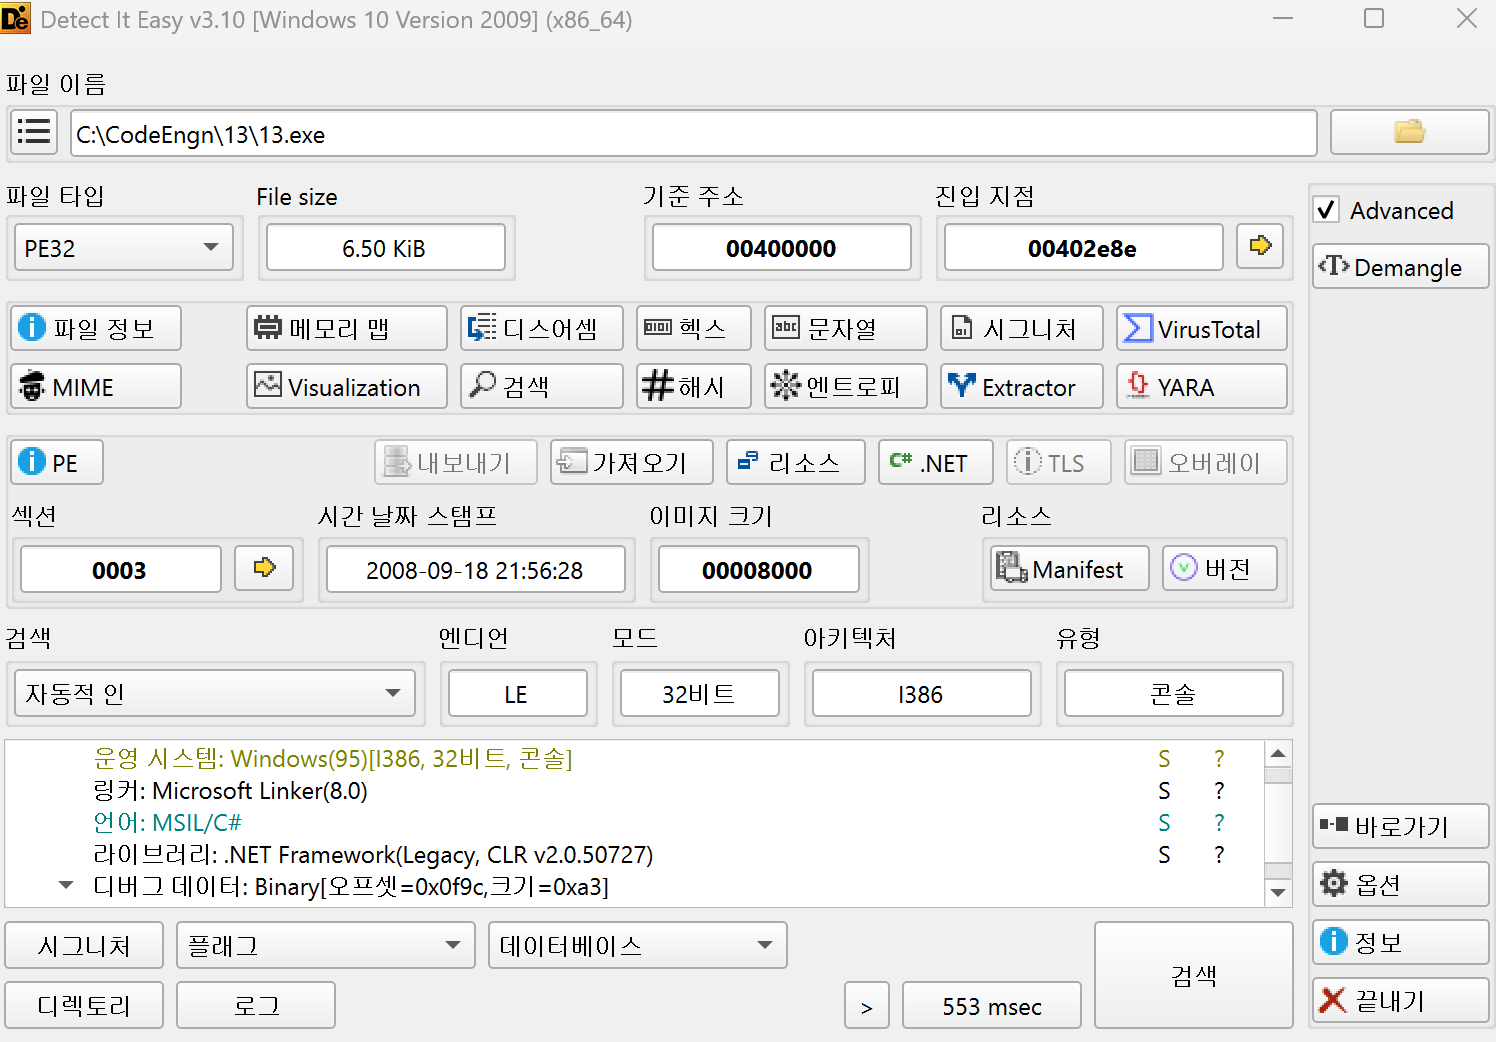Open the 검색 search tool with the magnifier
The width and height of the screenshot is (1496, 1042).
(x=542, y=386)
